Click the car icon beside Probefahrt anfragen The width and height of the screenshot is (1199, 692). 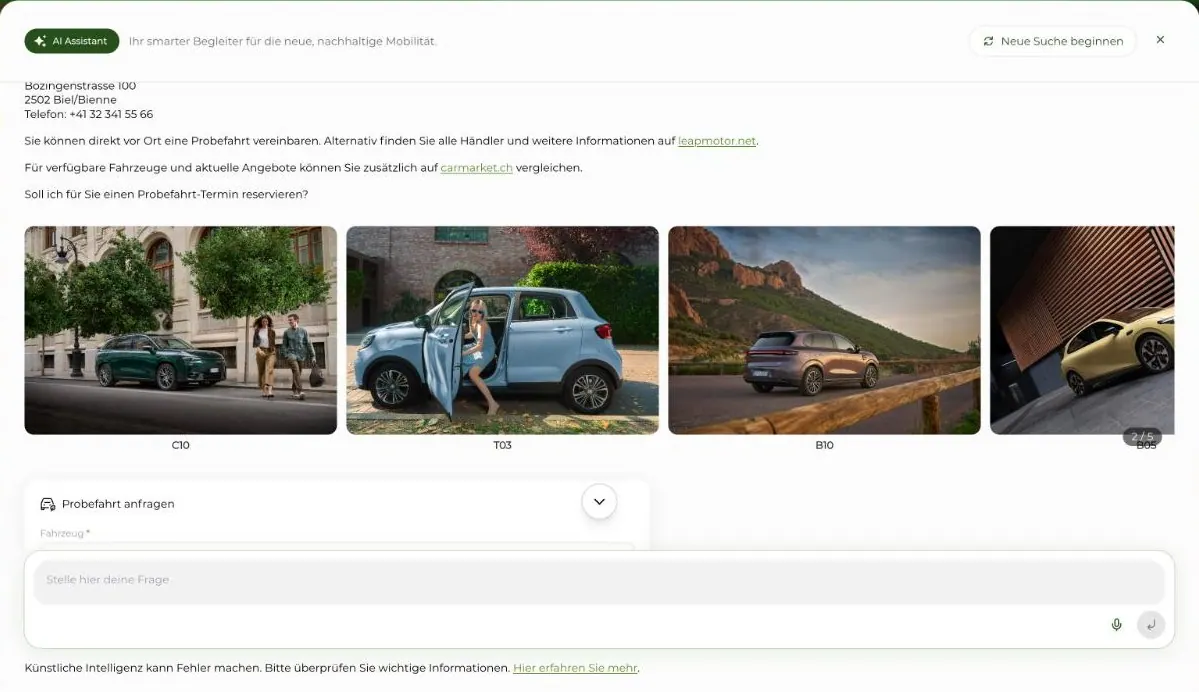(47, 504)
